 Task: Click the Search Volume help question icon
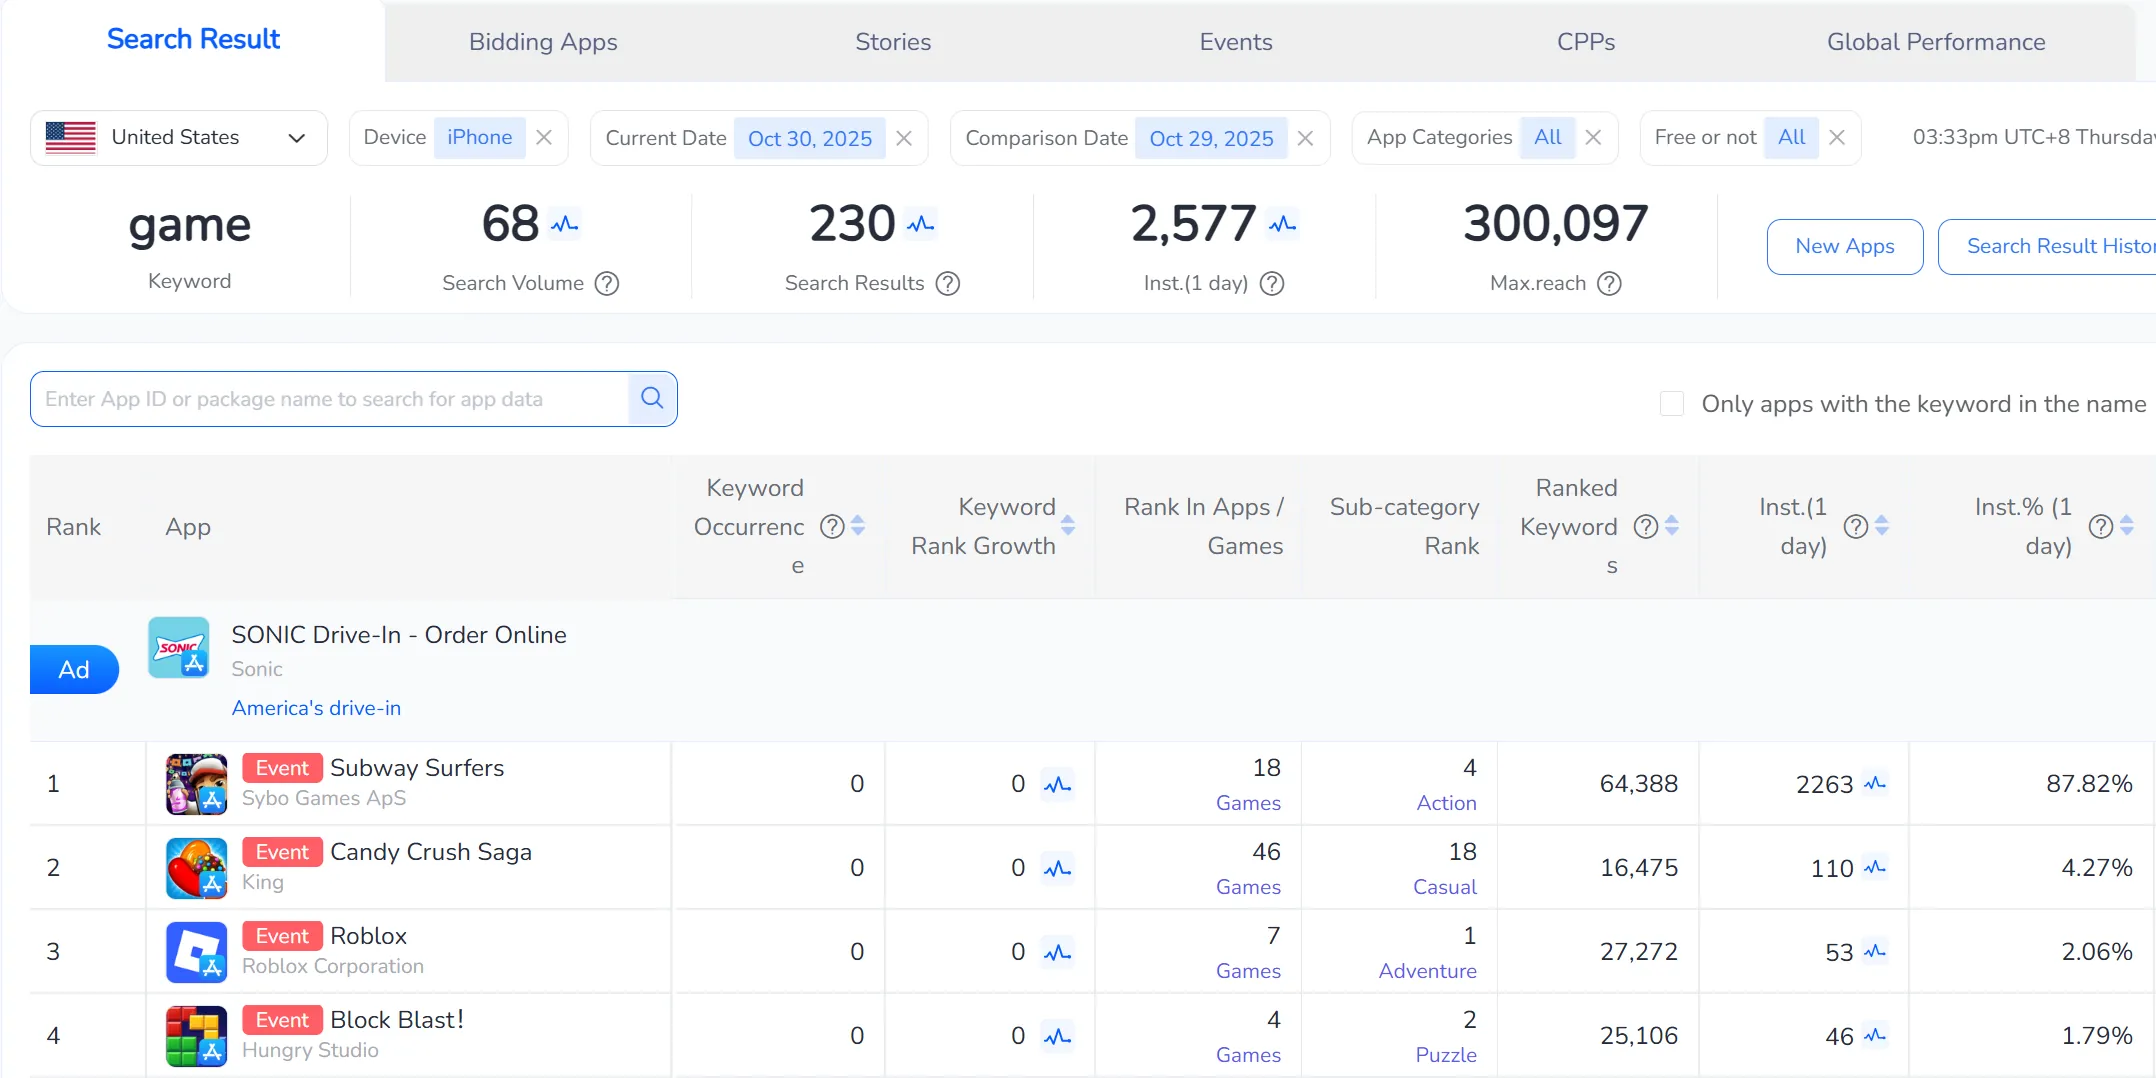(607, 284)
